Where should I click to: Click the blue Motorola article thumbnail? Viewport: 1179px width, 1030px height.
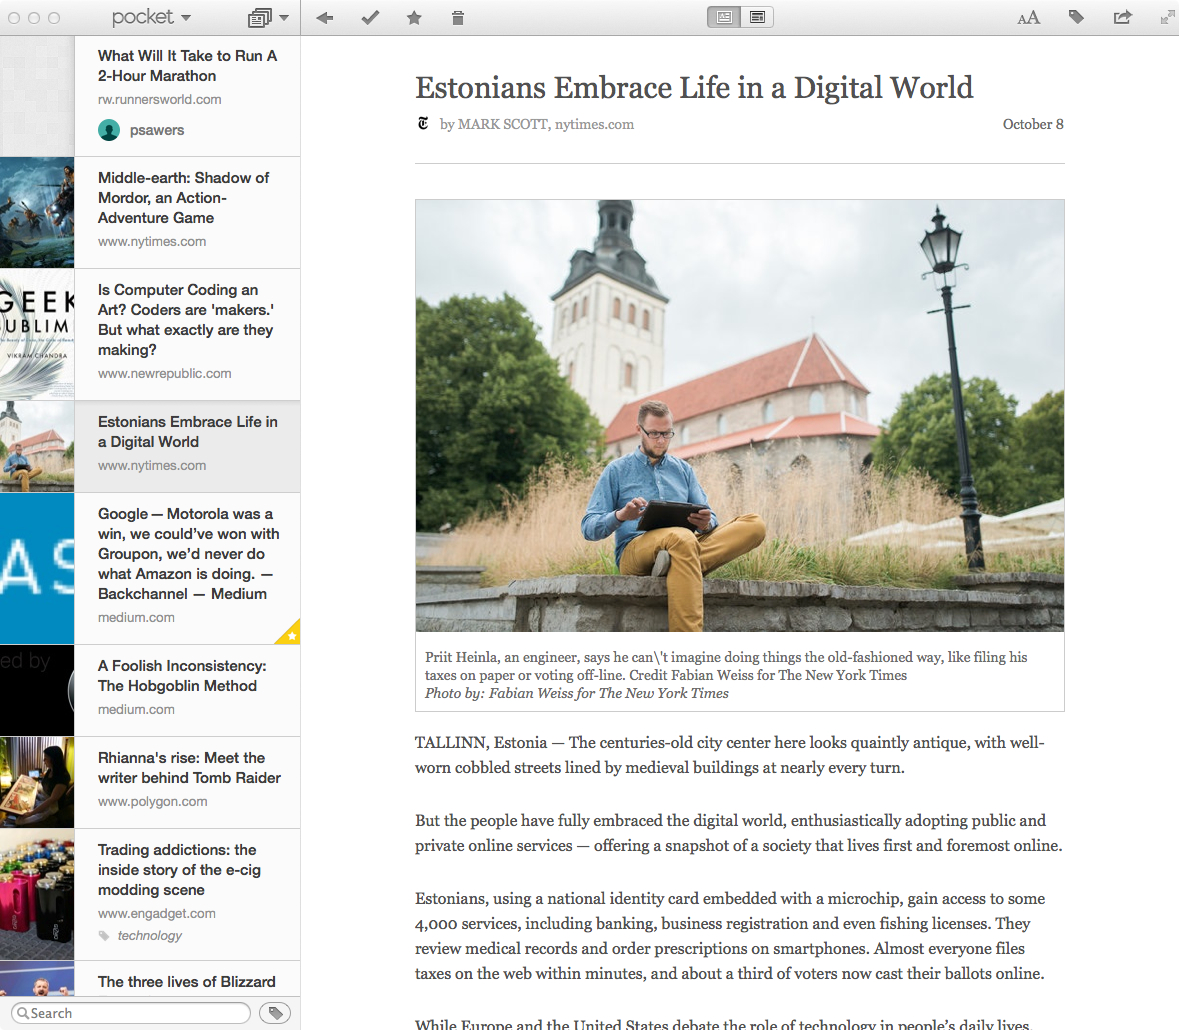coord(37,568)
